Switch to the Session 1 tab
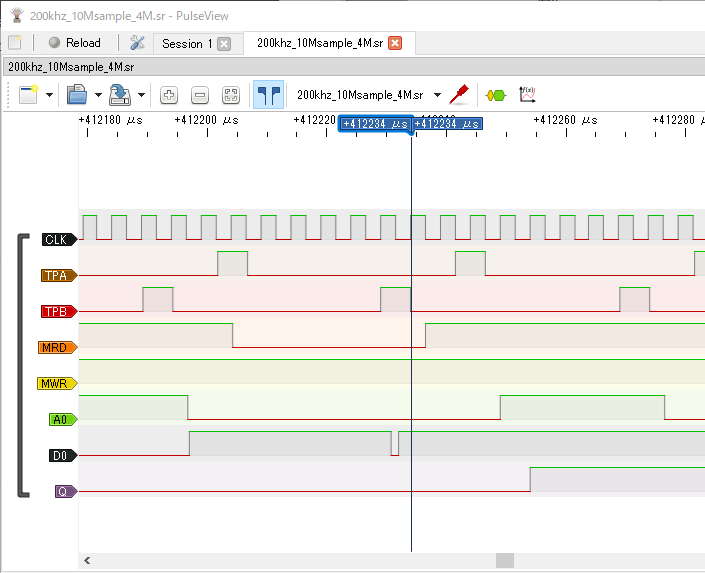Viewport: 705px width, 573px height. (x=186, y=43)
